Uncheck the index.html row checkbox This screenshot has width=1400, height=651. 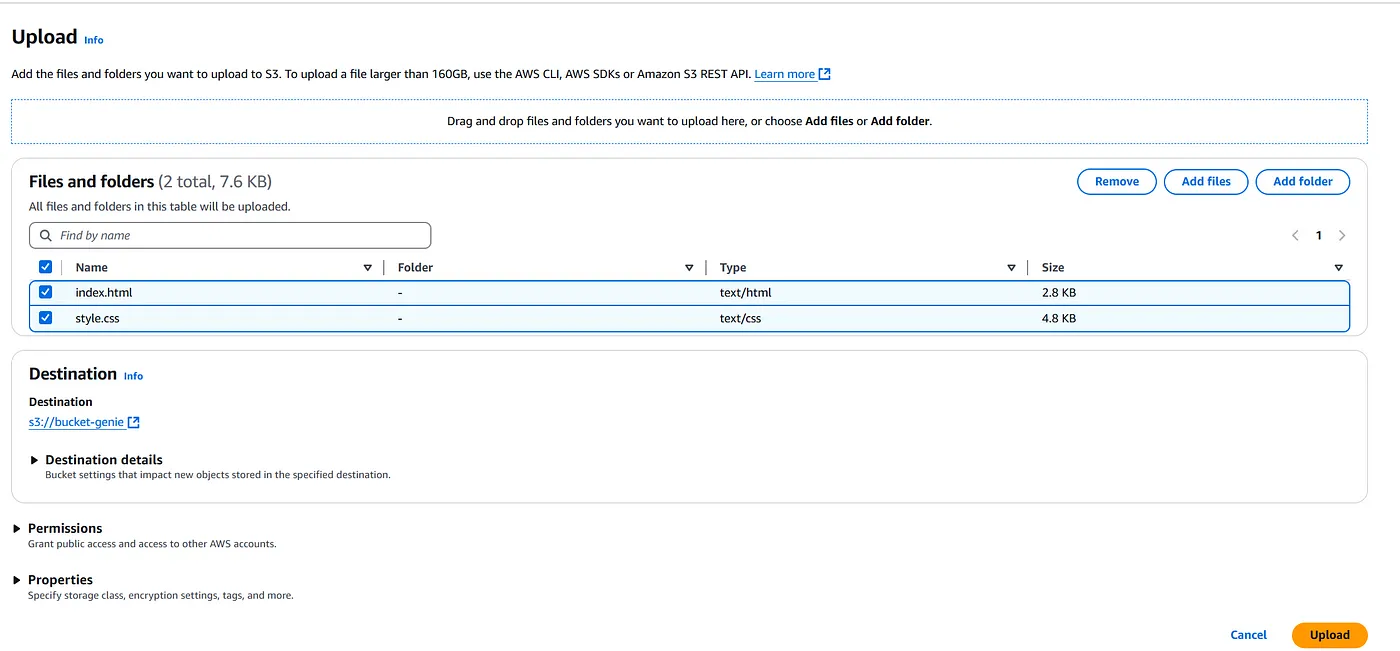[45, 293]
